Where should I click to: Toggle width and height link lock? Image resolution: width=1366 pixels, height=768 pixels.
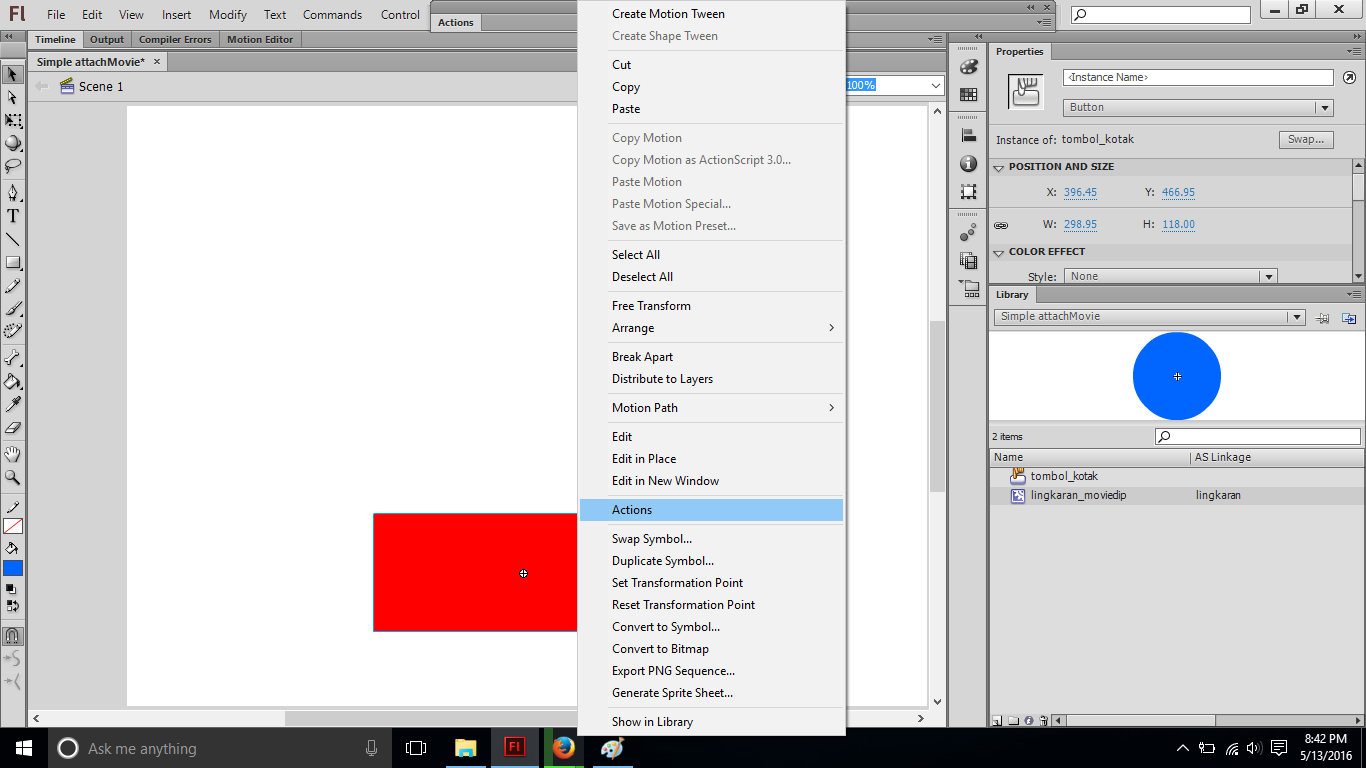[x=1001, y=225]
